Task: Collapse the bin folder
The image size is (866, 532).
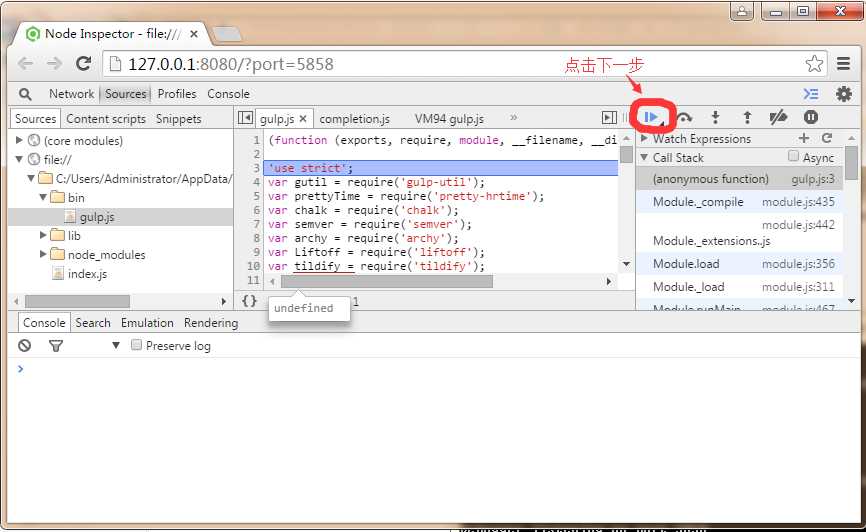Action: (x=43, y=197)
